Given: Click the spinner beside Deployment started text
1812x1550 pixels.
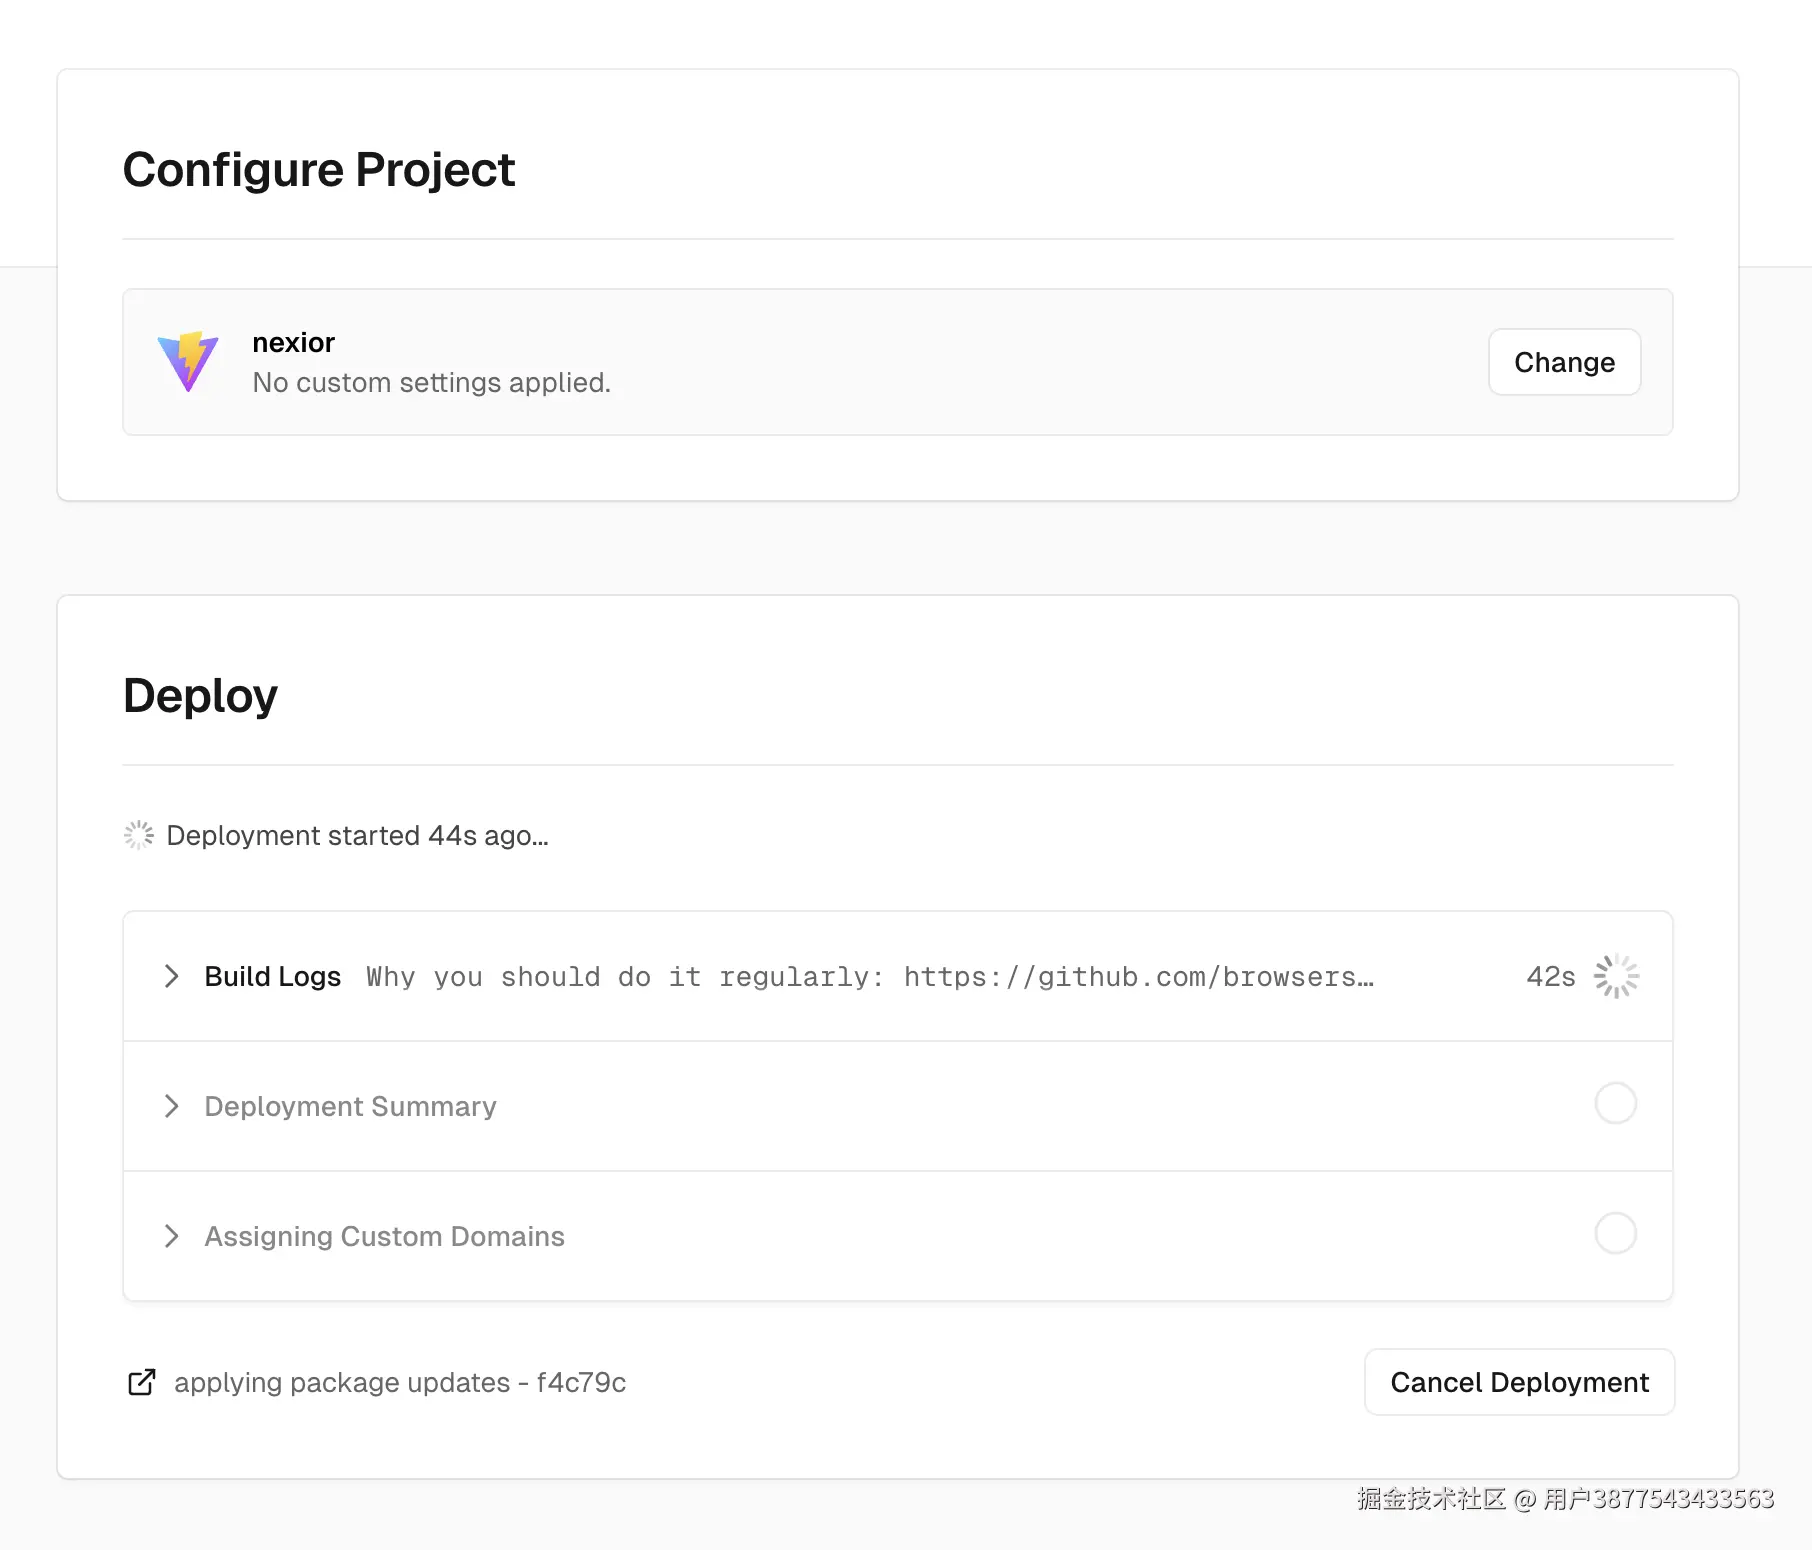Looking at the screenshot, I should 139,835.
